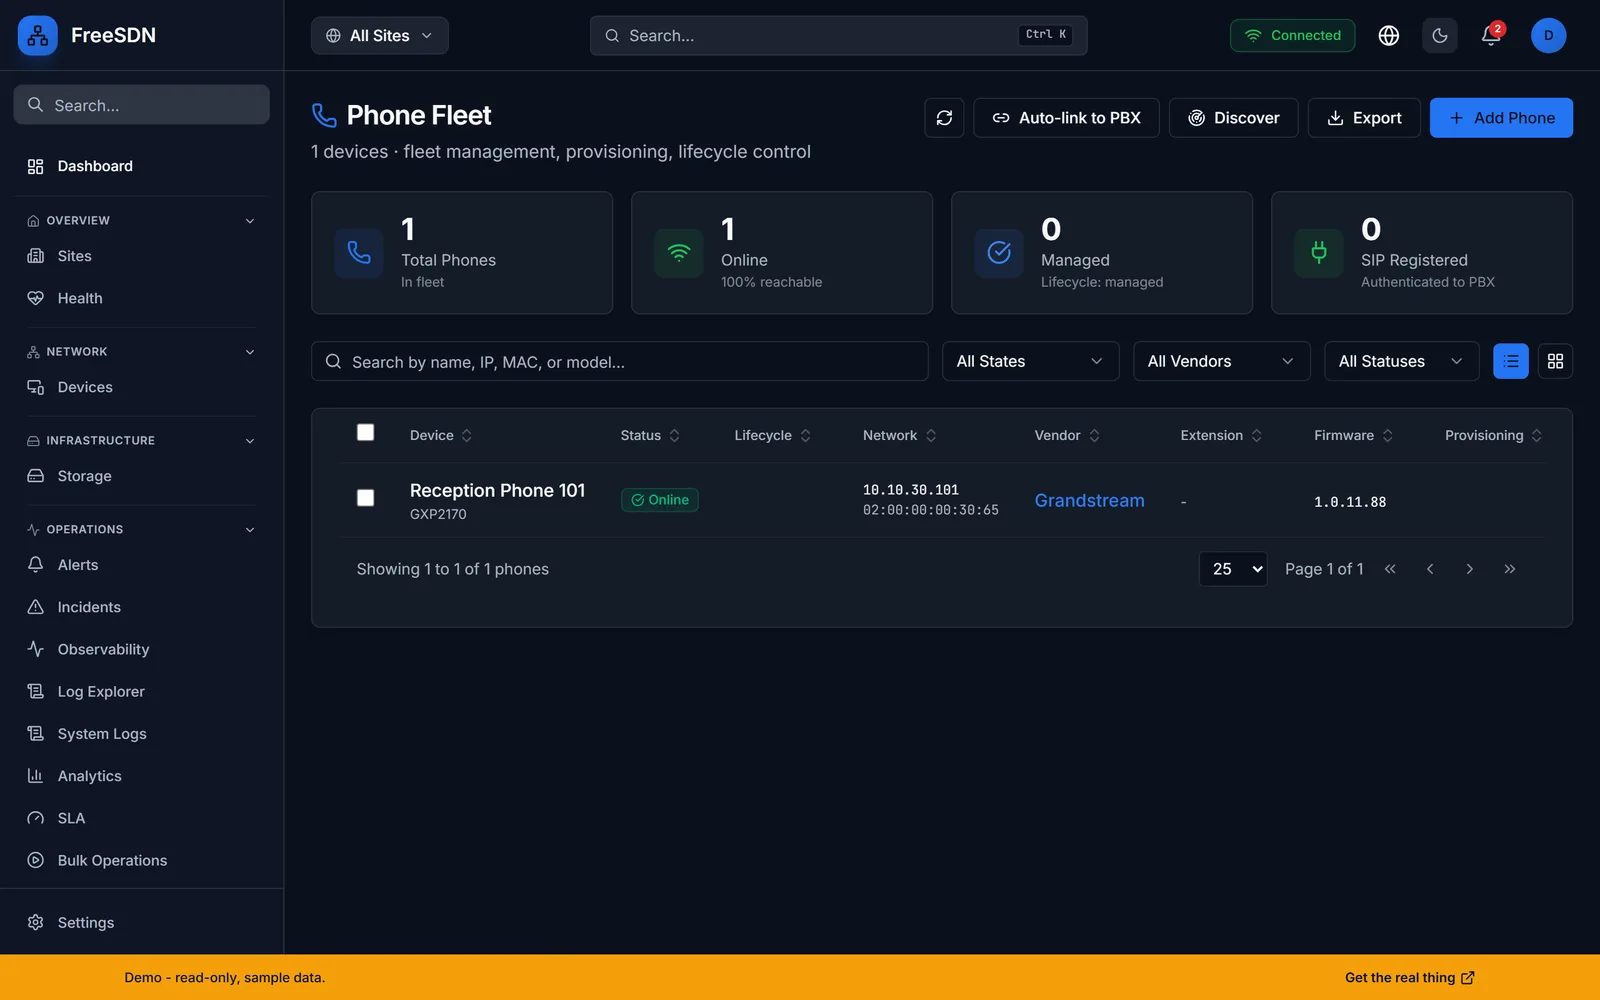Click Total Phones card phone icon
This screenshot has height=1000, width=1600.
pyautogui.click(x=359, y=253)
